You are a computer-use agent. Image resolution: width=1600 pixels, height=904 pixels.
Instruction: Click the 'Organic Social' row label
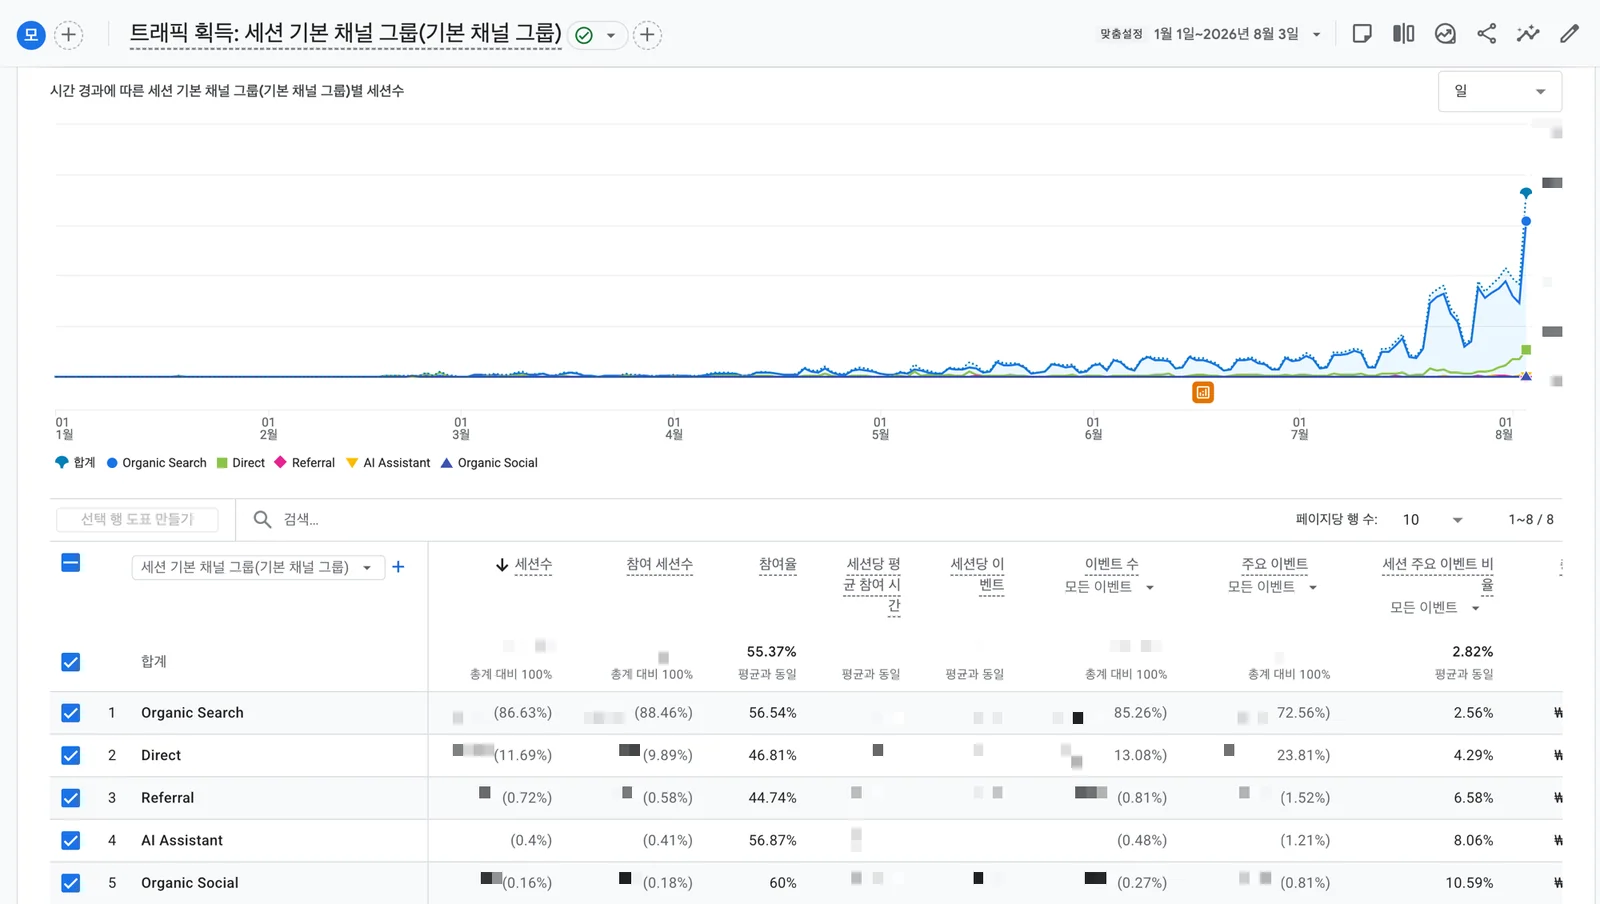190,883
